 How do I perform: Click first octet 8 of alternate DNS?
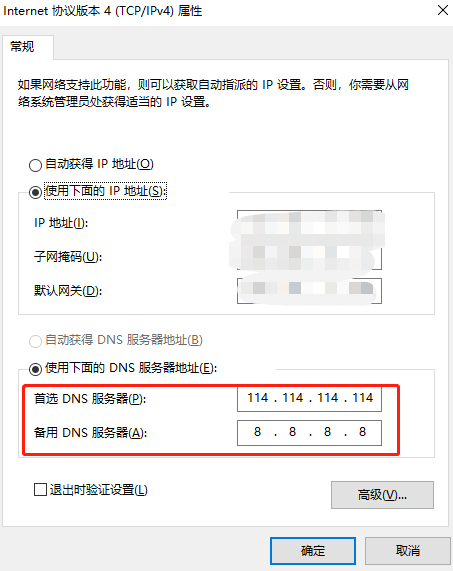click(257, 432)
